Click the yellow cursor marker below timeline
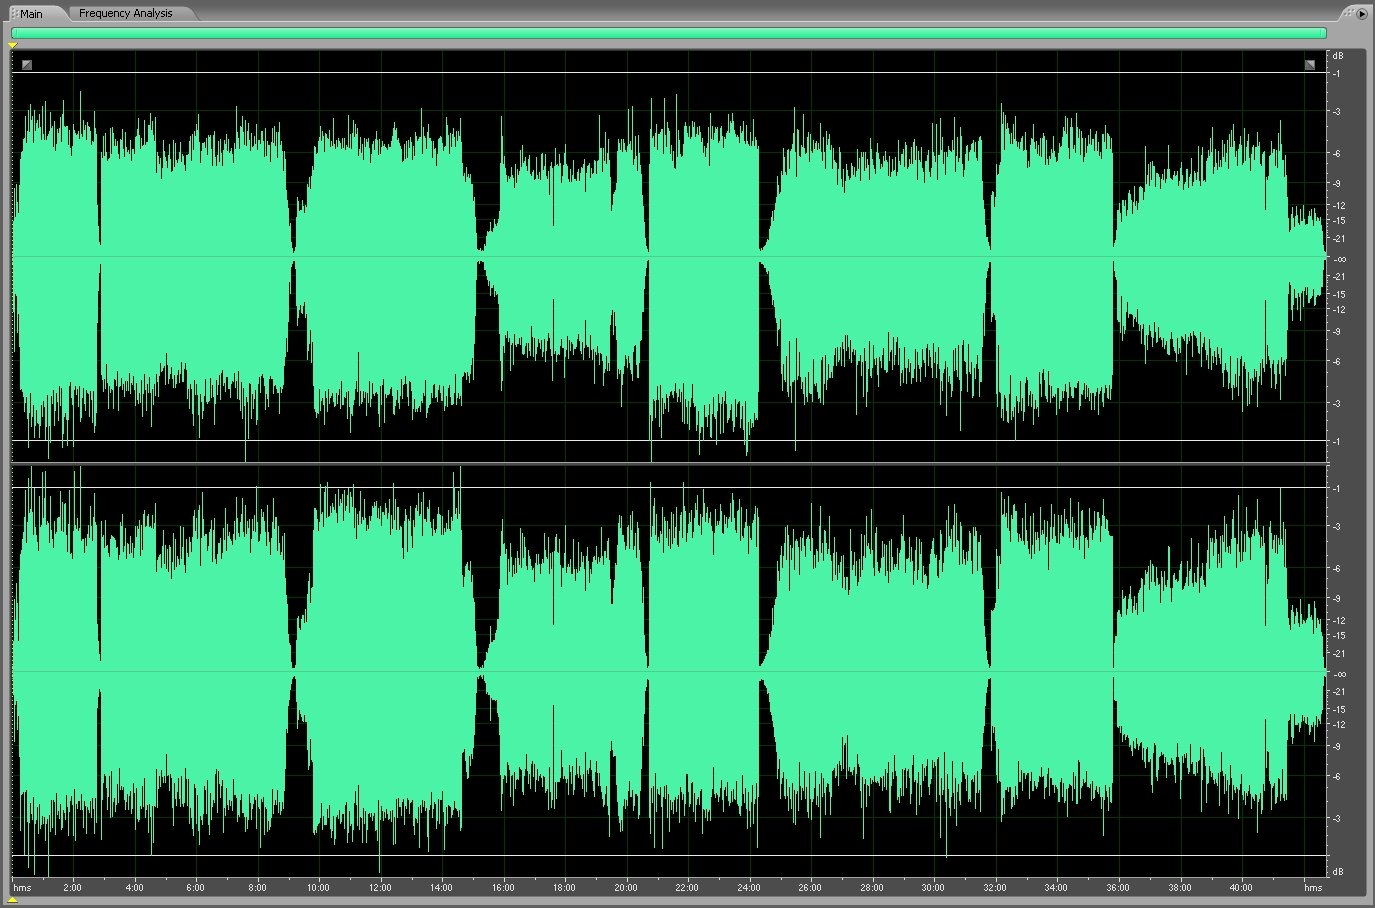Screen dimensions: 1375x908 point(13,900)
